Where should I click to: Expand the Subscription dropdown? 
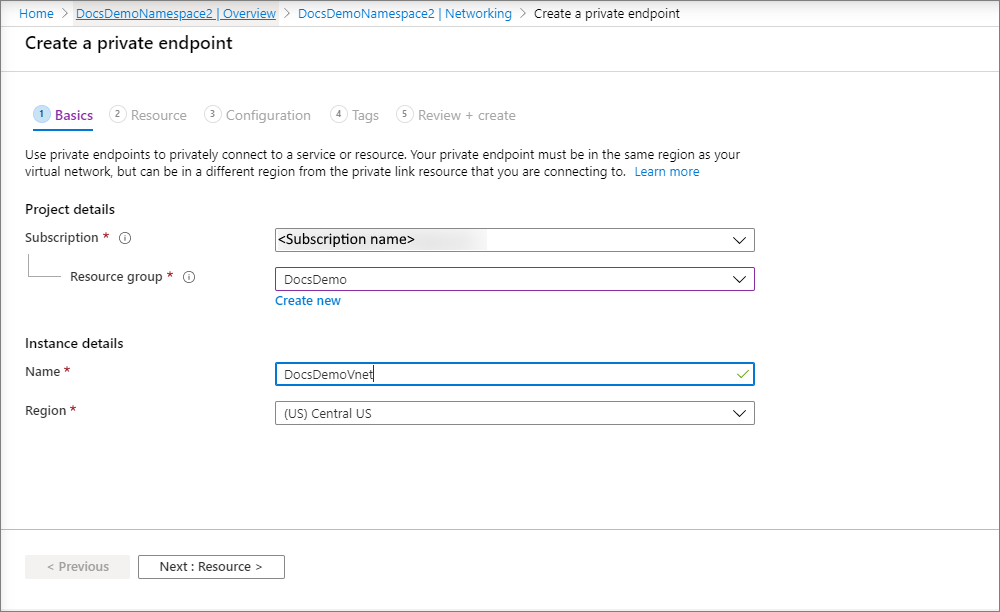pyautogui.click(x=739, y=240)
